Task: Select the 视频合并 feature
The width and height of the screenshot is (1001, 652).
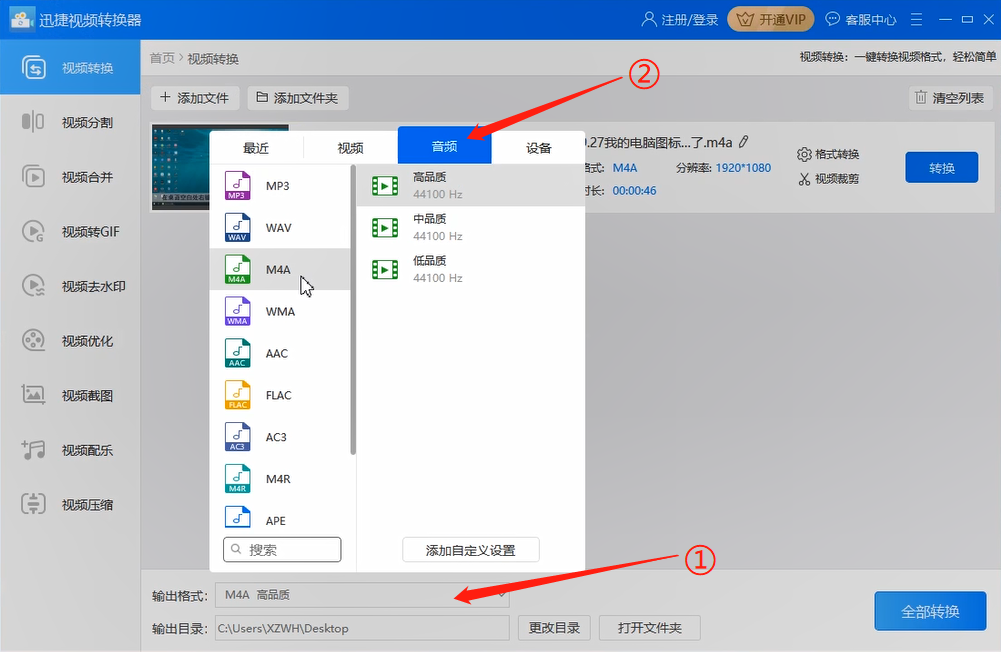Action: pos(70,177)
